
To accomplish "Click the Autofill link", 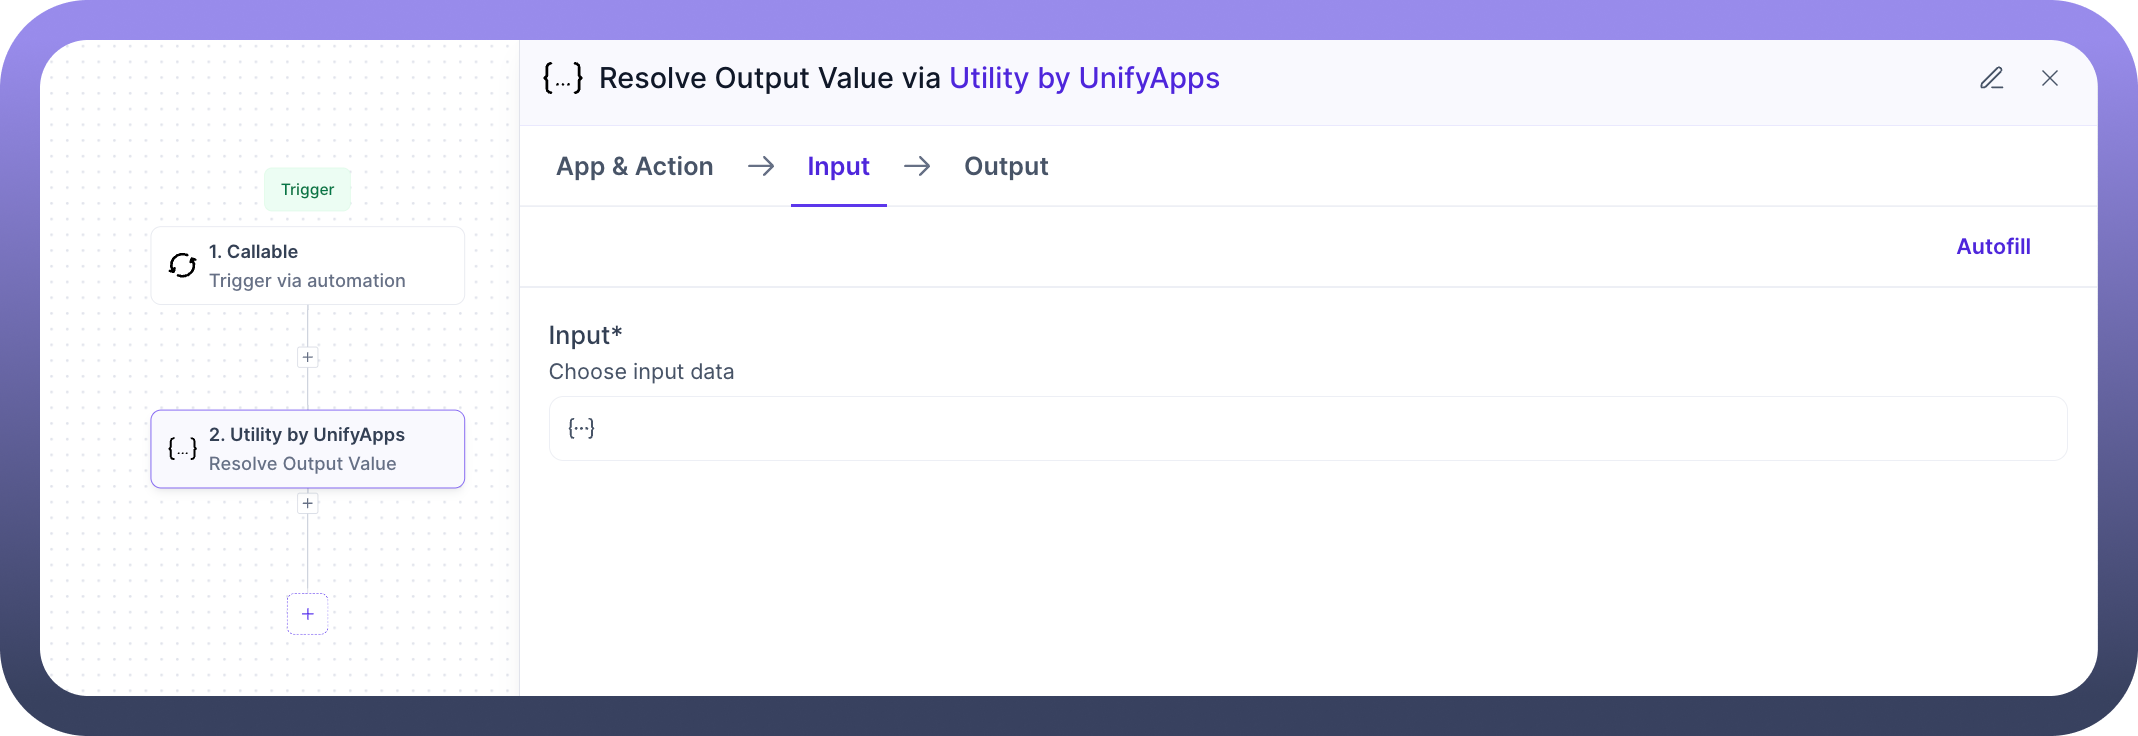I will pyautogui.click(x=1993, y=246).
